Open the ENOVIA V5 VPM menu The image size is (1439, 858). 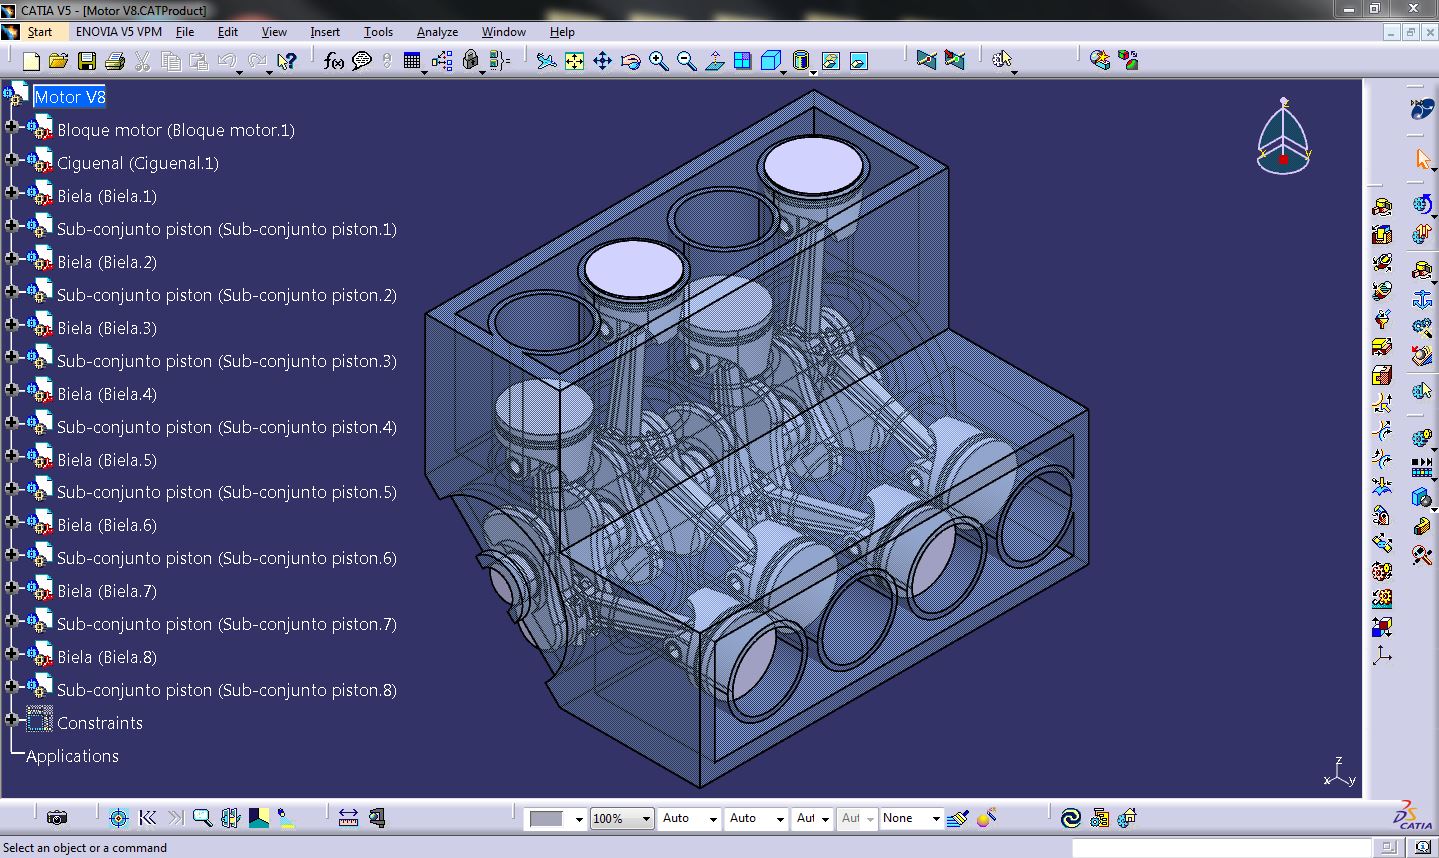(119, 32)
